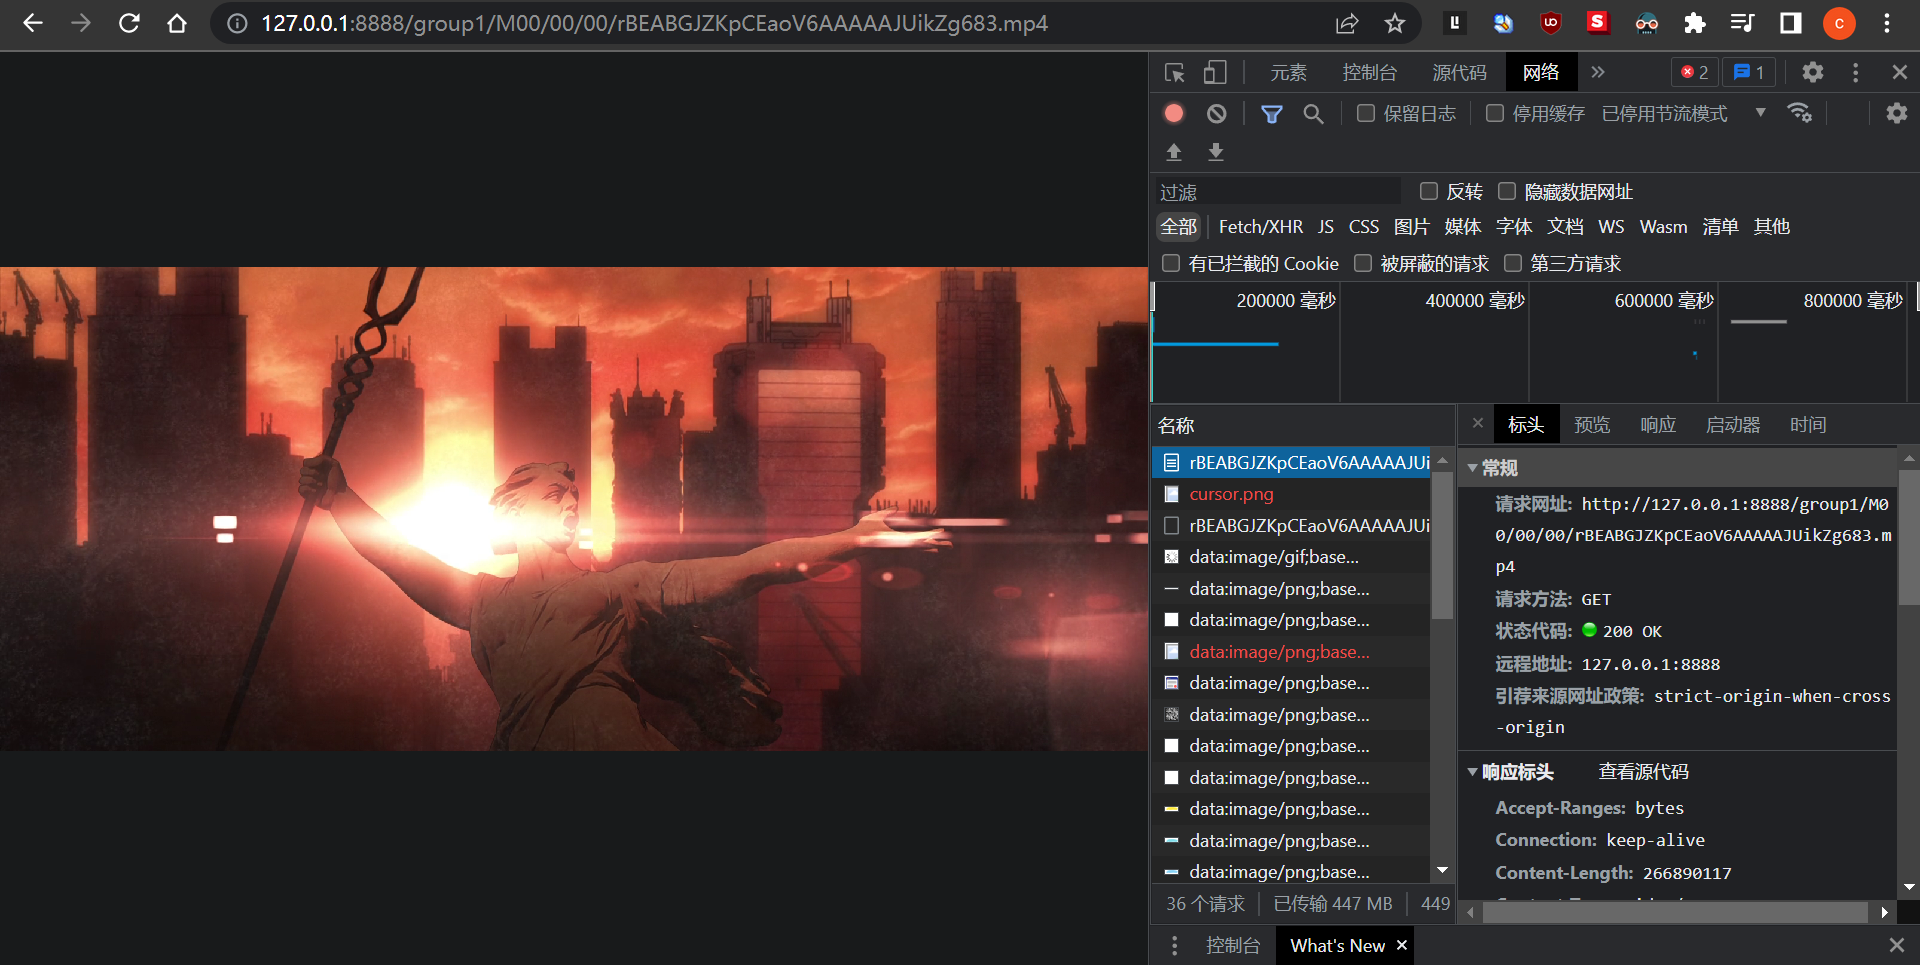Open the 控制台 drawer tab at bottom
1920x965 pixels.
pyautogui.click(x=1232, y=945)
